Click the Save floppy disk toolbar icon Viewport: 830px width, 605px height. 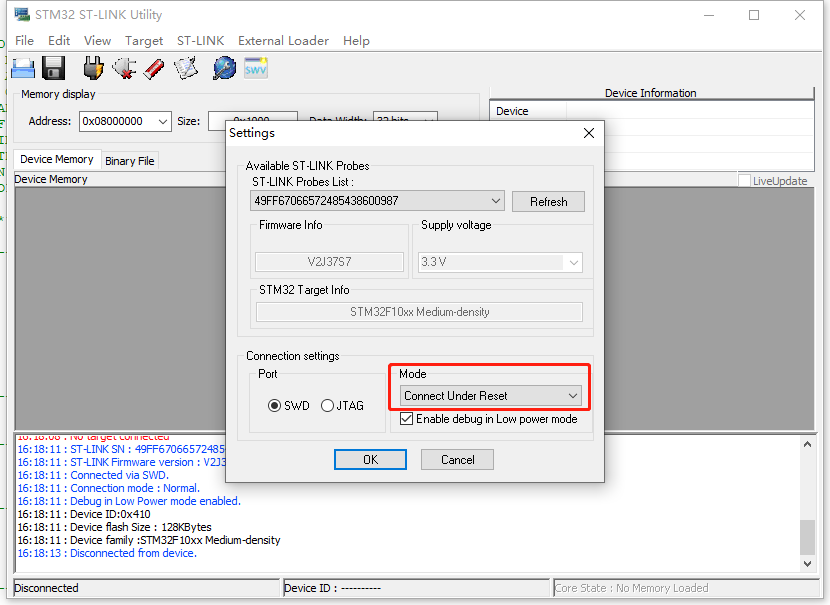53,68
